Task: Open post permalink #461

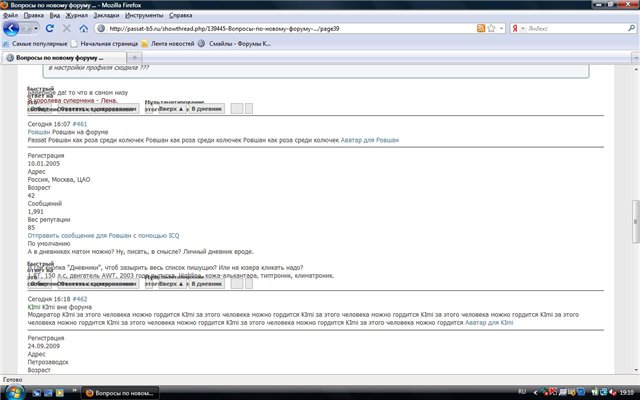Action: 80,124
